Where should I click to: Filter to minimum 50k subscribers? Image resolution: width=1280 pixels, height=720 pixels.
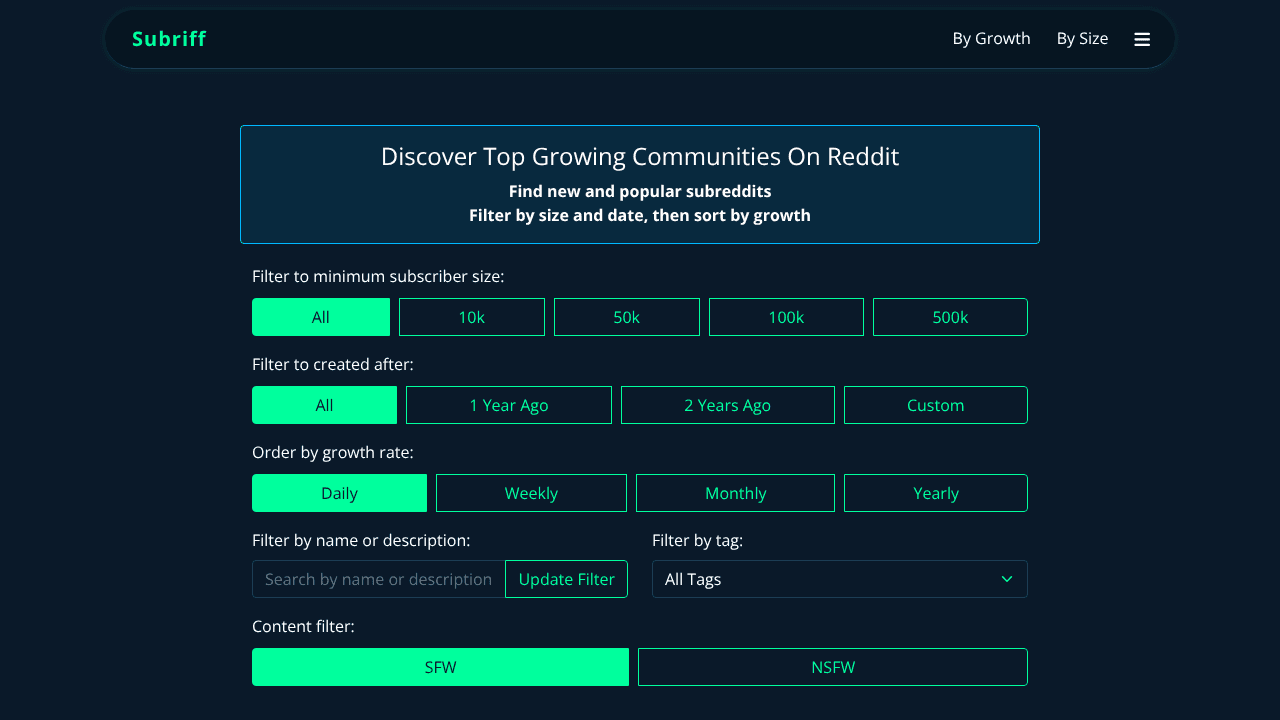627,317
